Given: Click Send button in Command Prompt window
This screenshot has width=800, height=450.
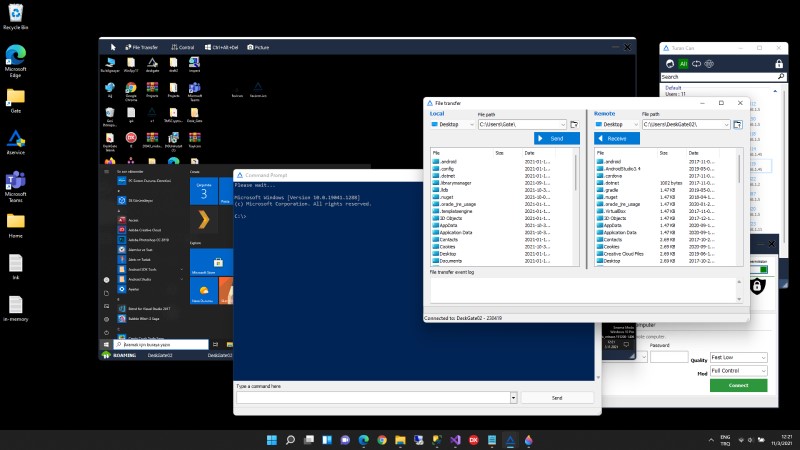Looking at the screenshot, I should coord(557,397).
